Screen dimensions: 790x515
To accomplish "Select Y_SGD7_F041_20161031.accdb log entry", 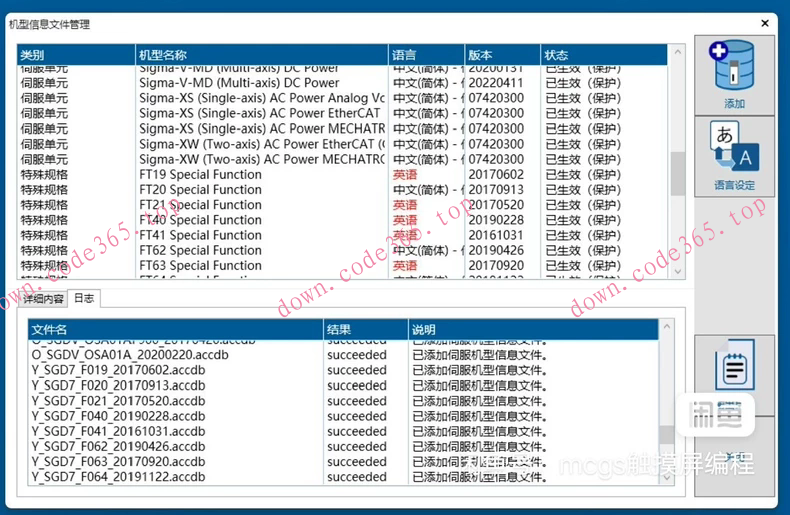I will pyautogui.click(x=343, y=431).
